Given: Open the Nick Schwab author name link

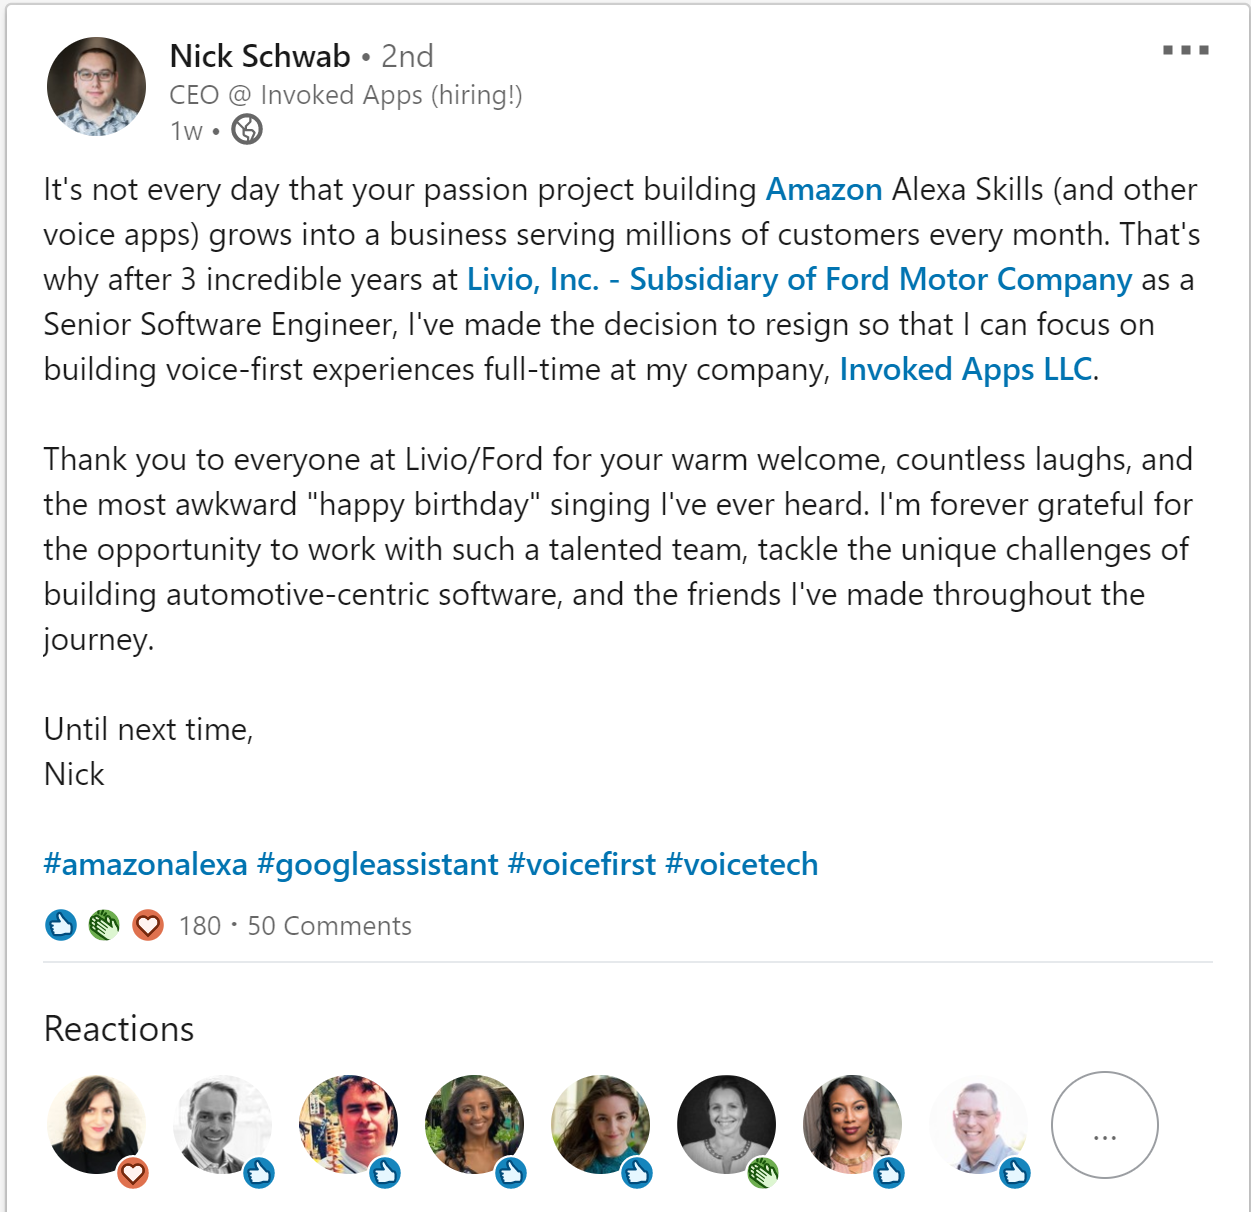Looking at the screenshot, I should pos(260,56).
